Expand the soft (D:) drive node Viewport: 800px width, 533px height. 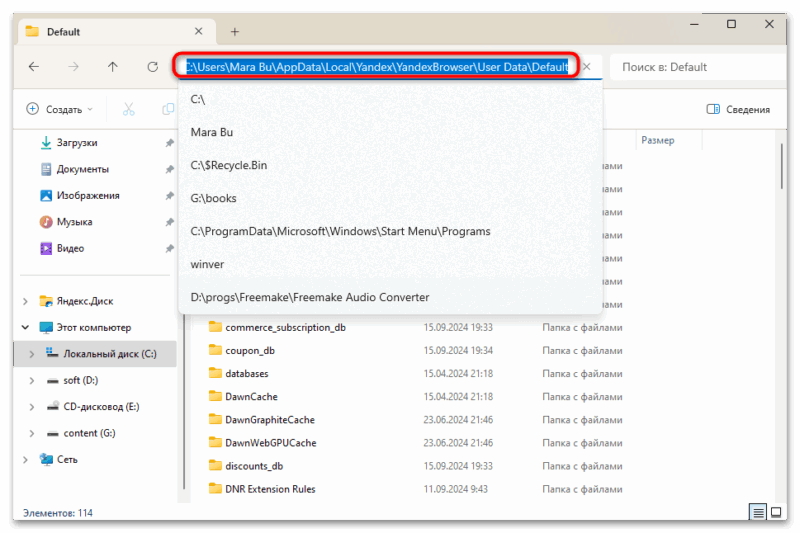coord(32,380)
